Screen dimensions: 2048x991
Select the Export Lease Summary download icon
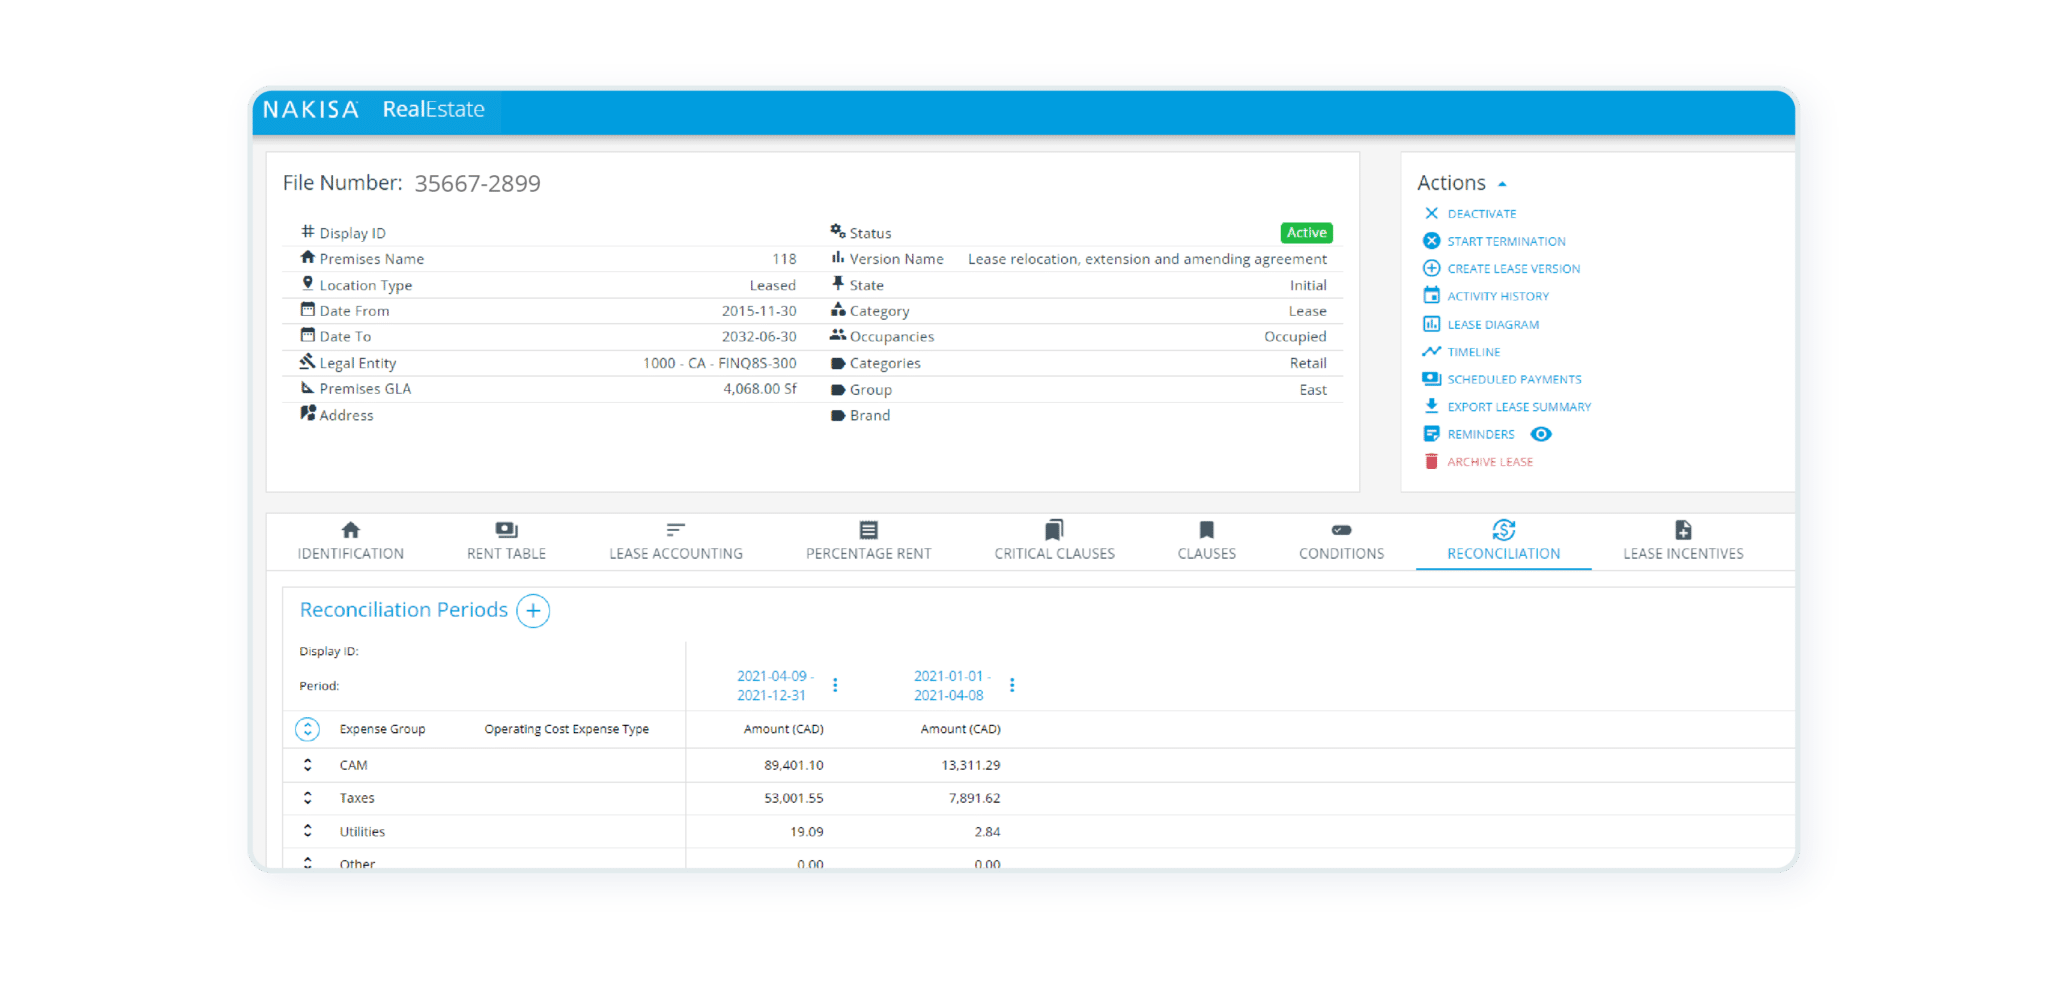click(1430, 407)
